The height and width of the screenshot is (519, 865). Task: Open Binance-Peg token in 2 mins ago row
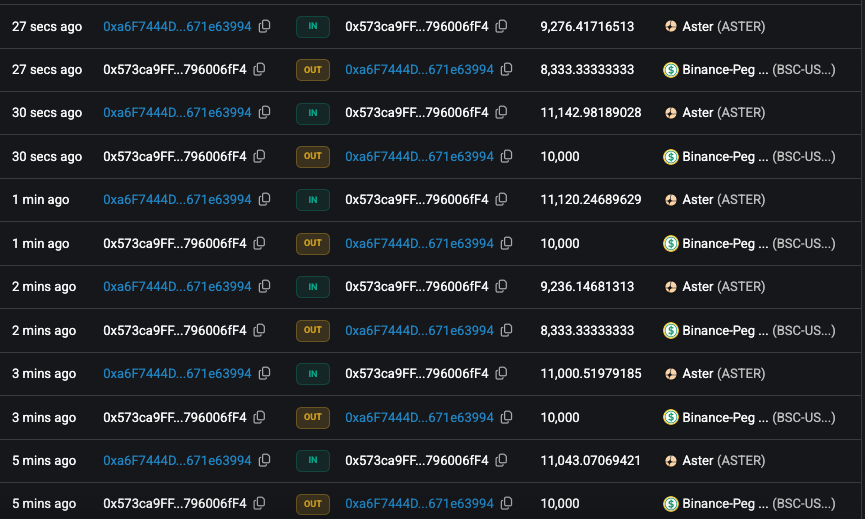point(749,330)
